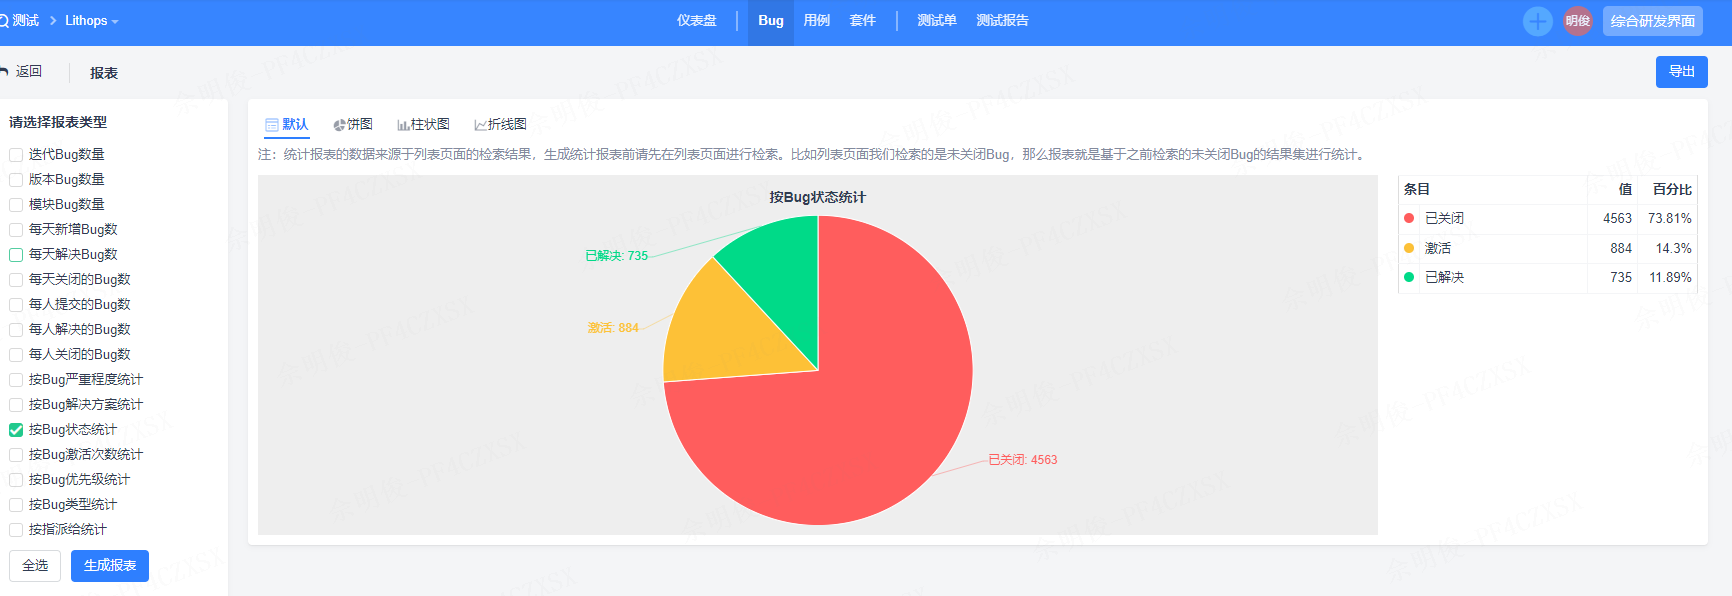Switch to the 折线图 line chart view
Image resolution: width=1732 pixels, height=596 pixels.
point(500,125)
